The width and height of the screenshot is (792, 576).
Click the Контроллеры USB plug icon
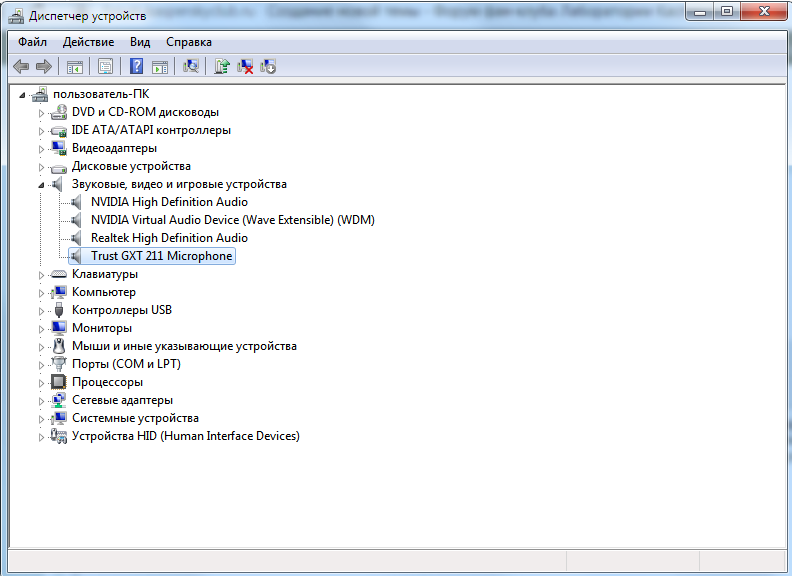tap(59, 310)
